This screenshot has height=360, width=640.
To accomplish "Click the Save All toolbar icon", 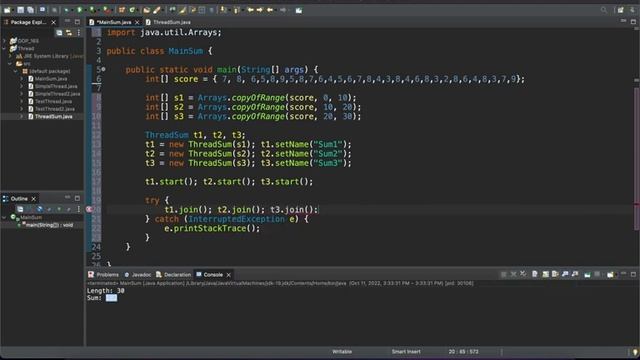I will click(x=30, y=10).
